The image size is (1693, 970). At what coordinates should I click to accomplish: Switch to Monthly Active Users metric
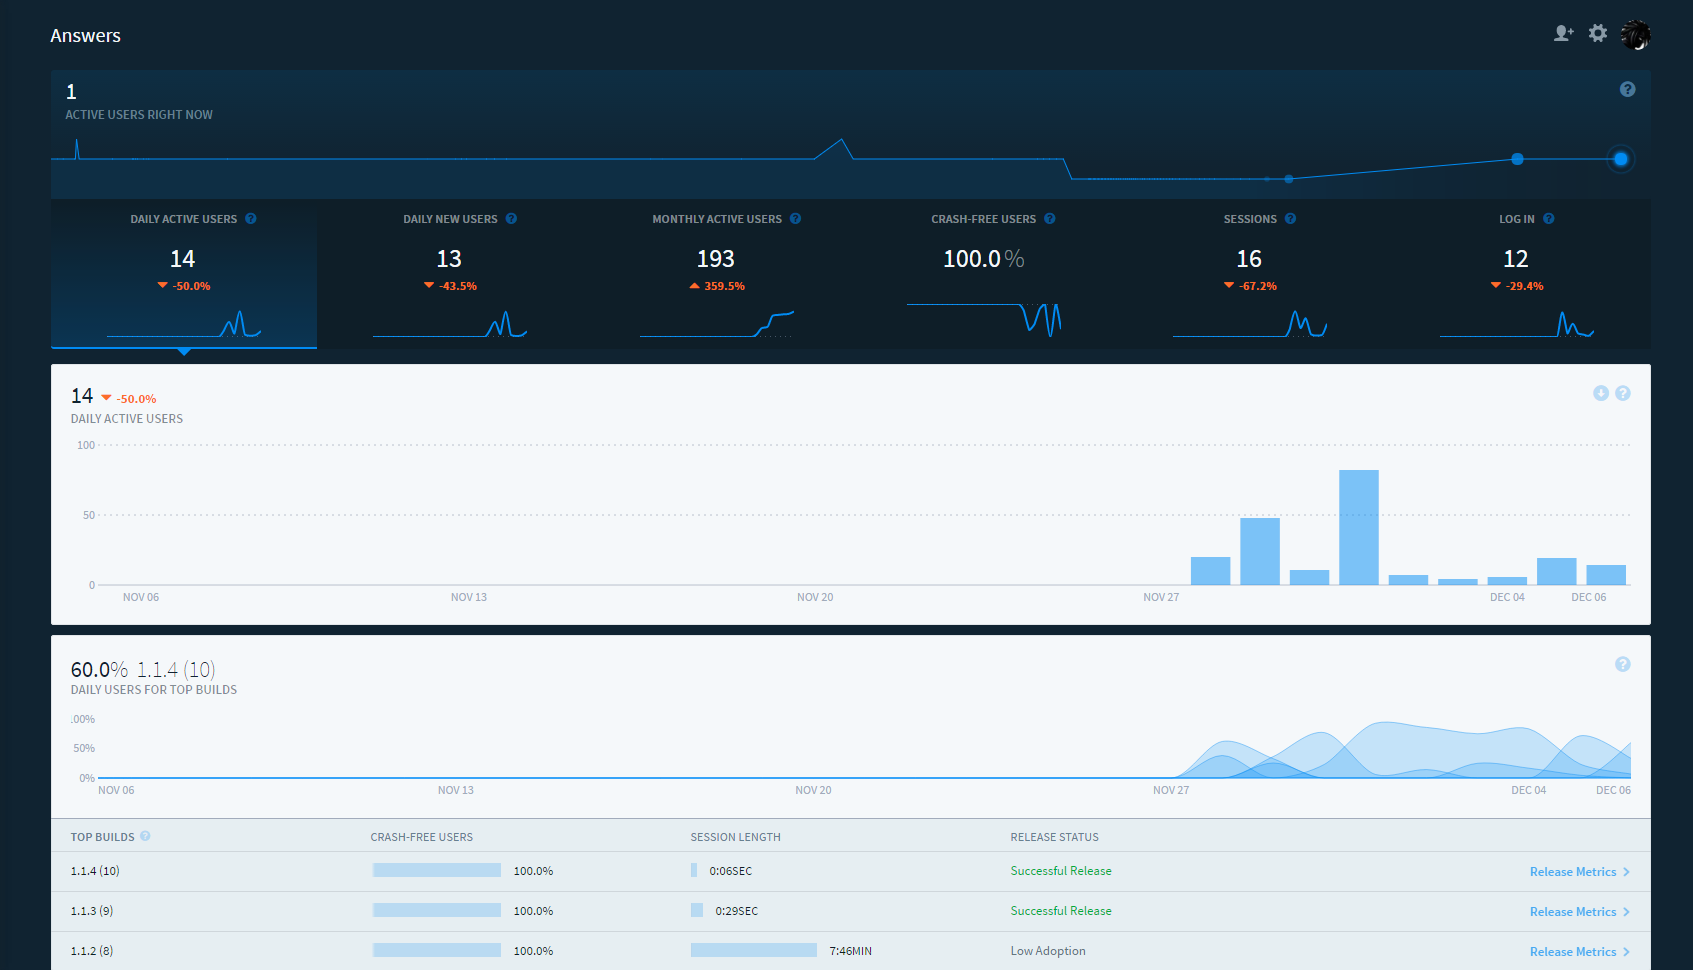(x=716, y=274)
